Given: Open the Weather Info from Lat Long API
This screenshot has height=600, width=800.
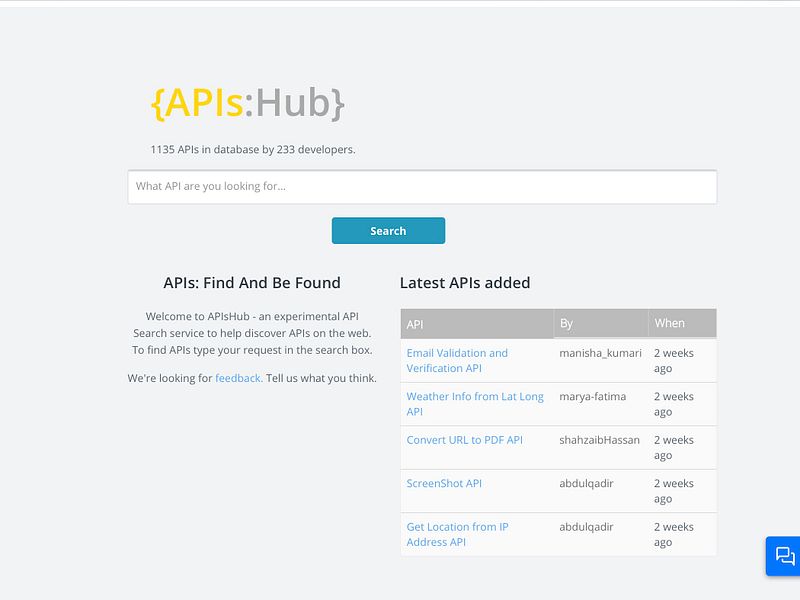Looking at the screenshot, I should point(474,403).
